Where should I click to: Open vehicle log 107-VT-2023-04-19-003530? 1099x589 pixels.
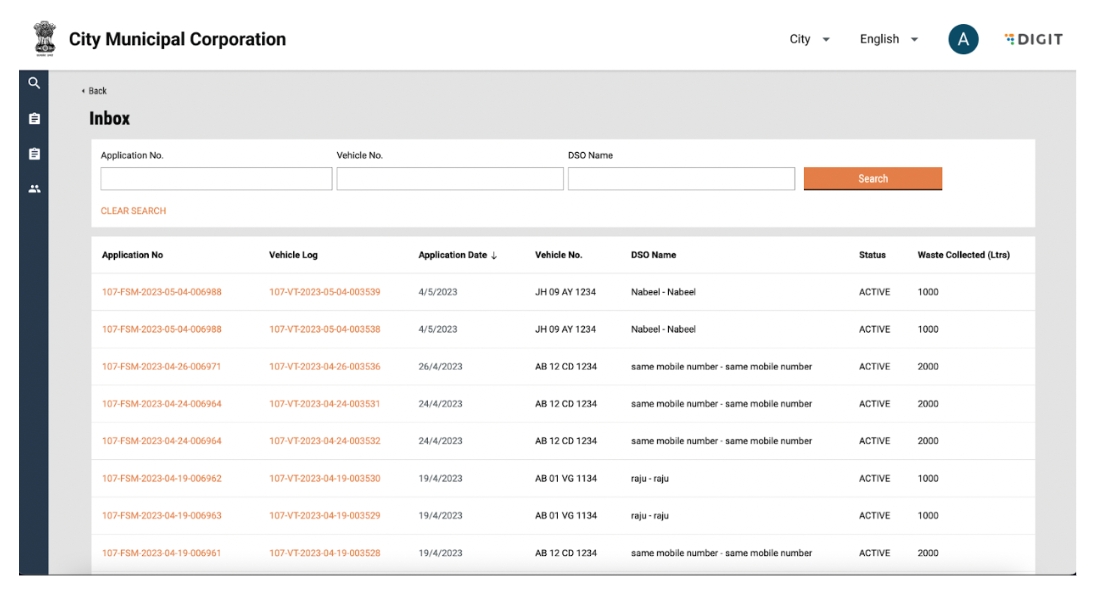[324, 479]
